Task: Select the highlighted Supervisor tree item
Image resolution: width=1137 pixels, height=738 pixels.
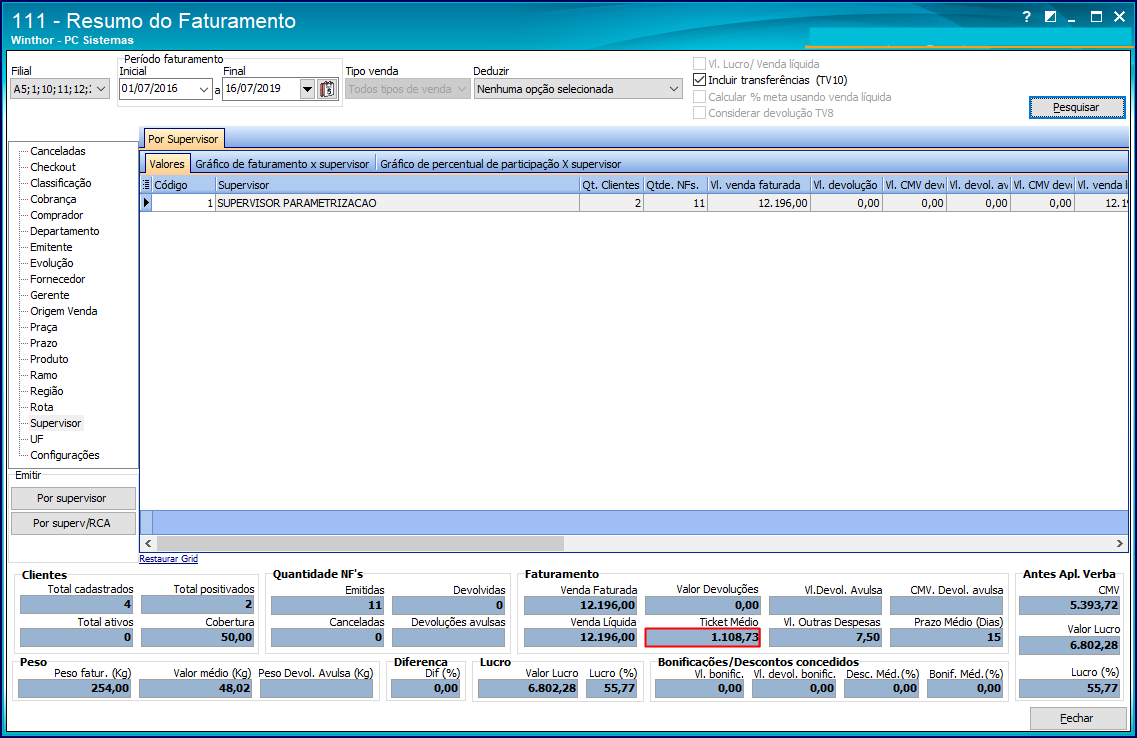Action: [56, 423]
